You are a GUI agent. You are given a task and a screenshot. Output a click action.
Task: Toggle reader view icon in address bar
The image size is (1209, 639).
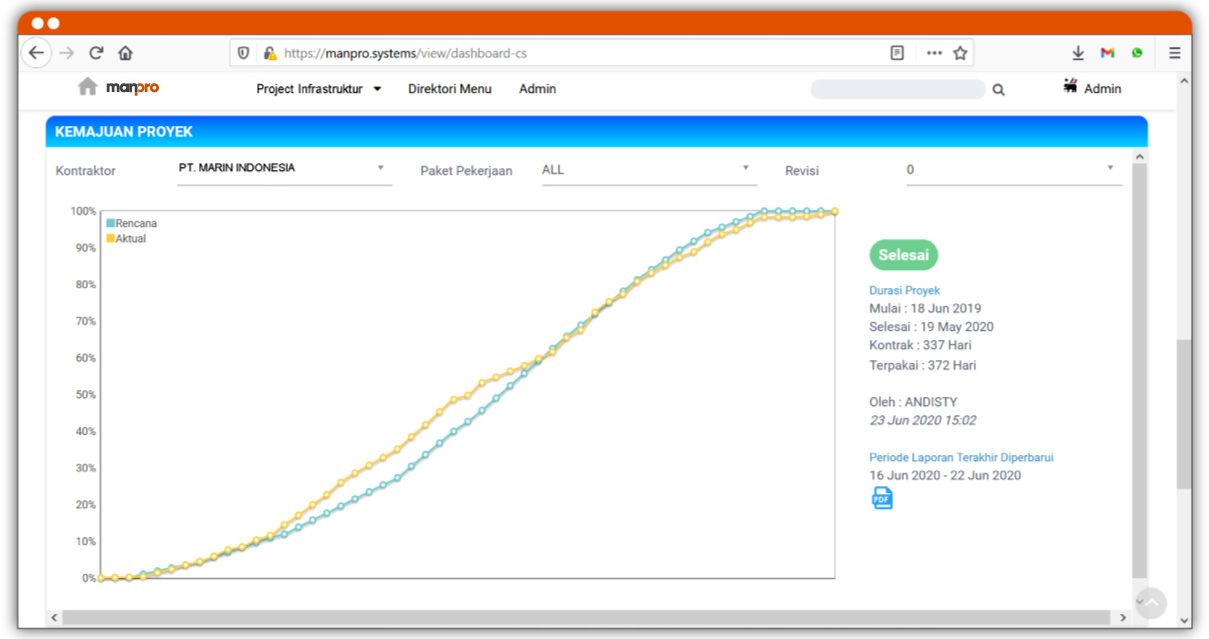pos(897,53)
